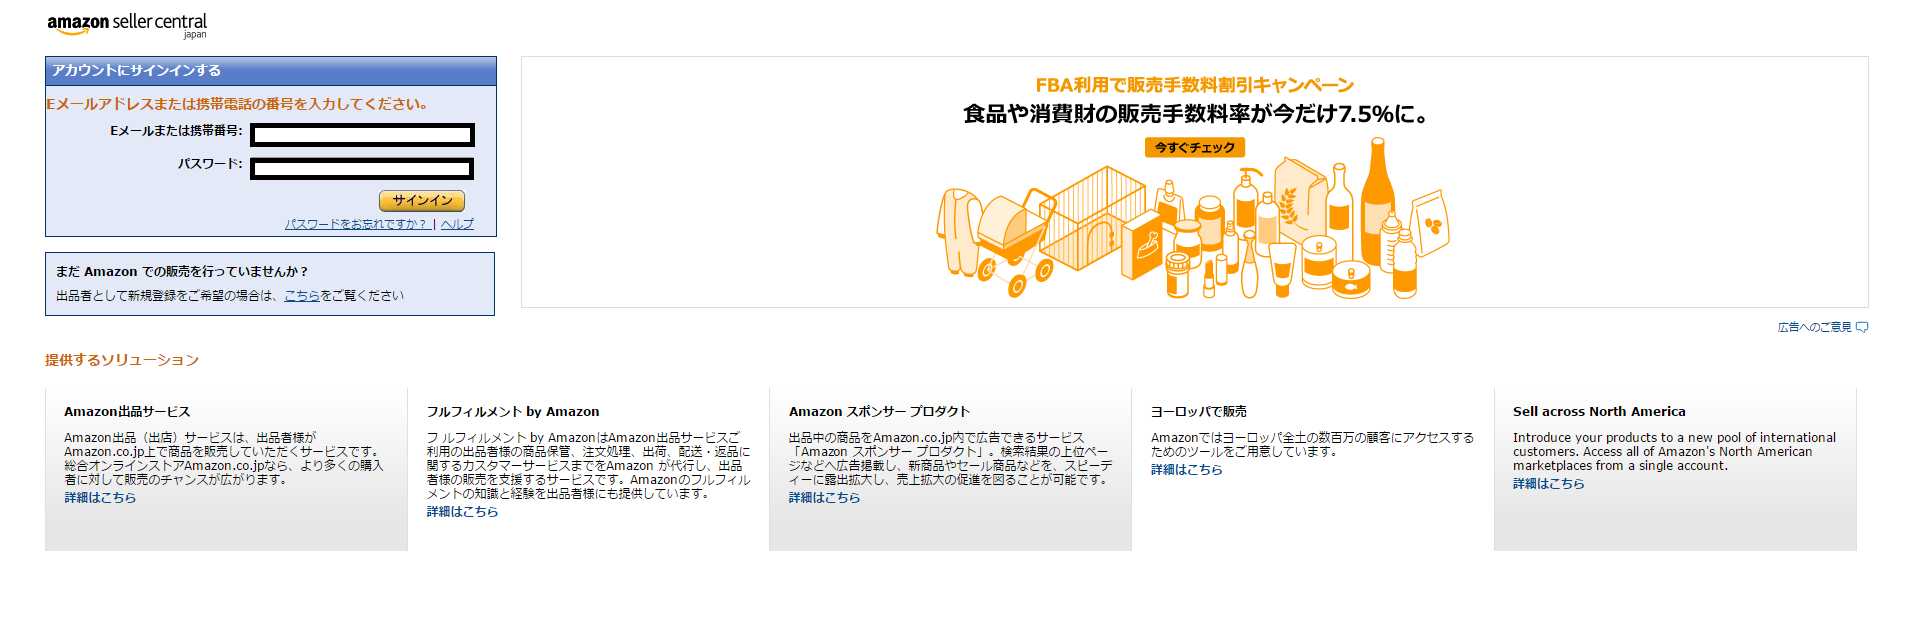Open the ヘルプ link

(x=457, y=224)
